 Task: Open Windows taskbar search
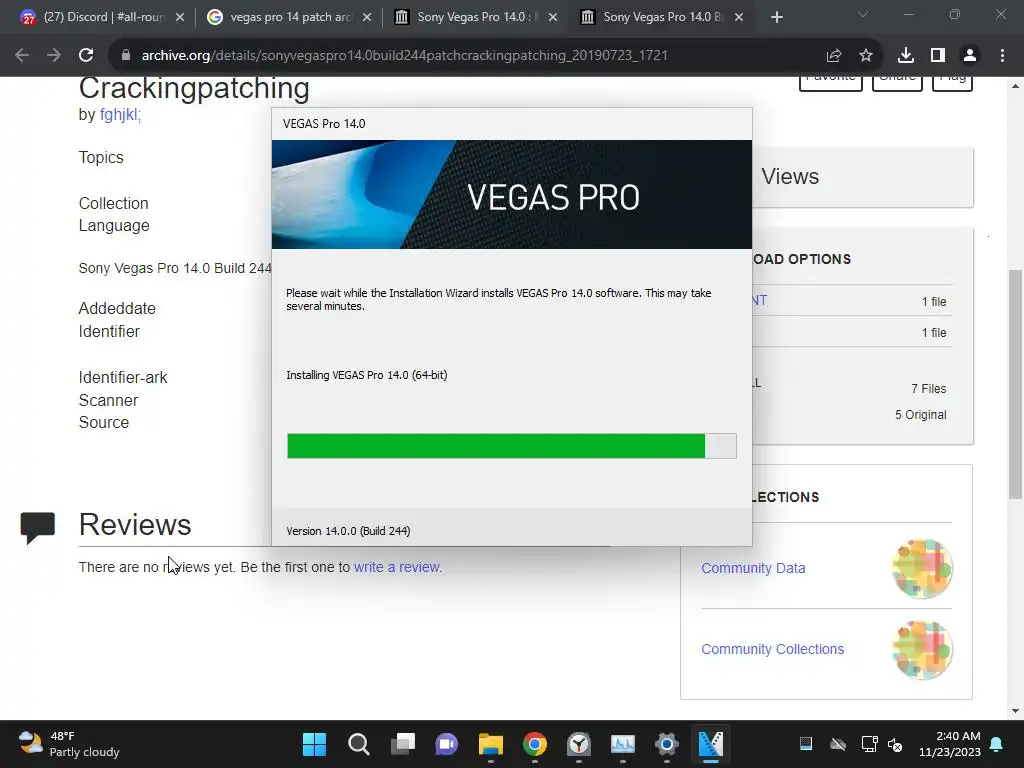click(359, 744)
